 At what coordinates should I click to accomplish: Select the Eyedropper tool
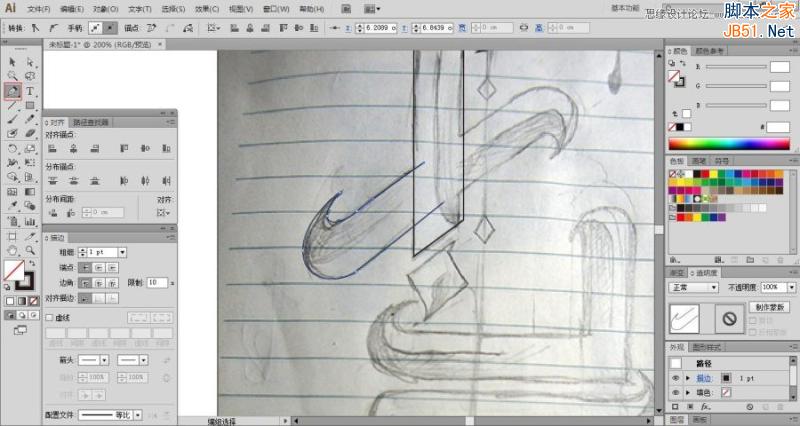click(x=12, y=206)
